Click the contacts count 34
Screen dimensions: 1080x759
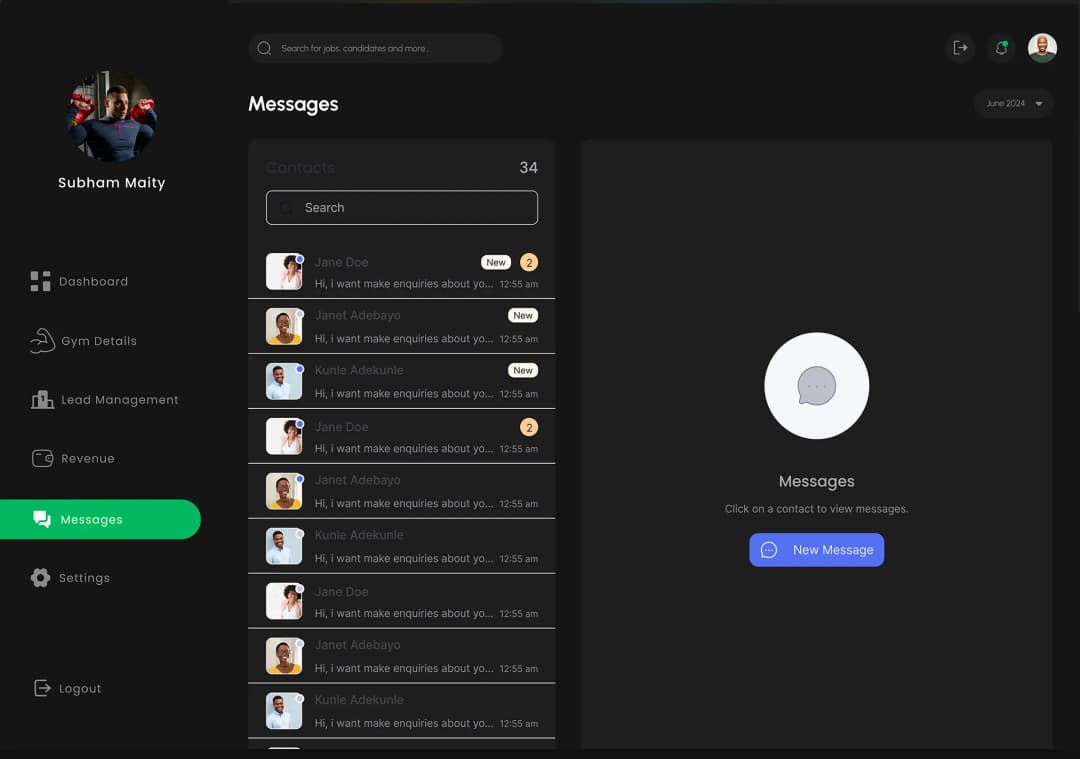528,167
